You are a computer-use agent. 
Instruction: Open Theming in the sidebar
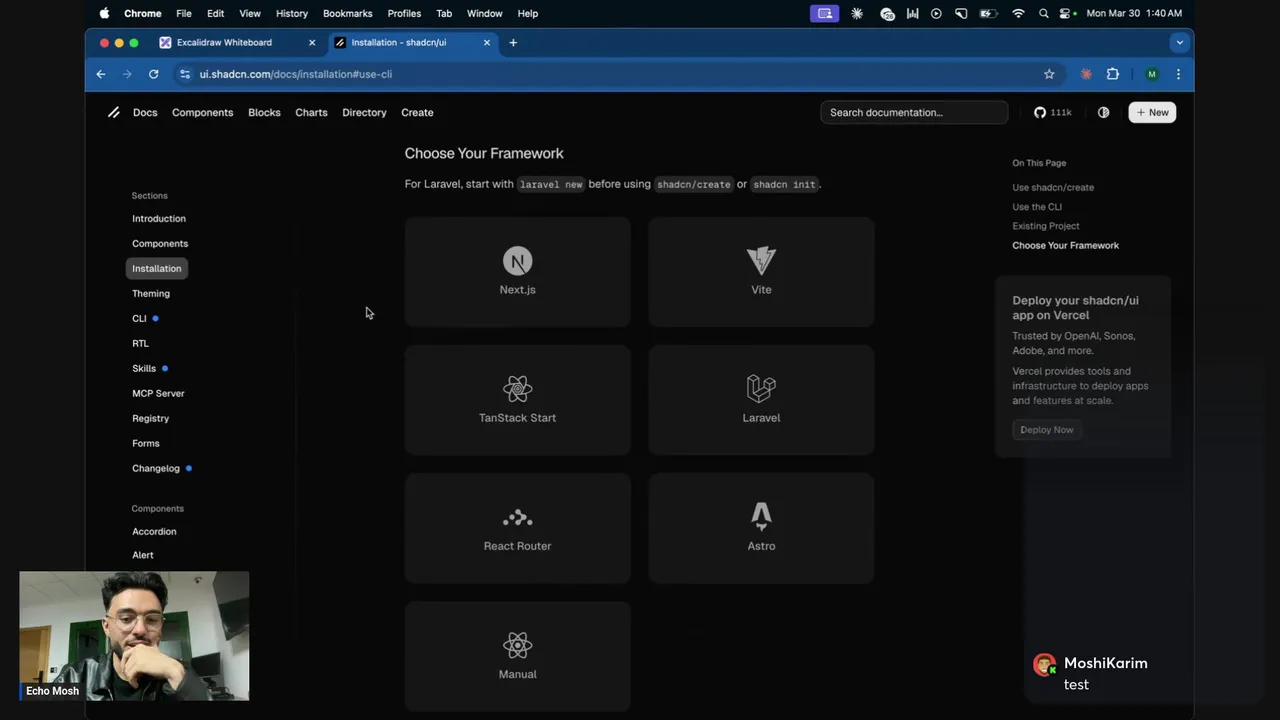pos(151,293)
